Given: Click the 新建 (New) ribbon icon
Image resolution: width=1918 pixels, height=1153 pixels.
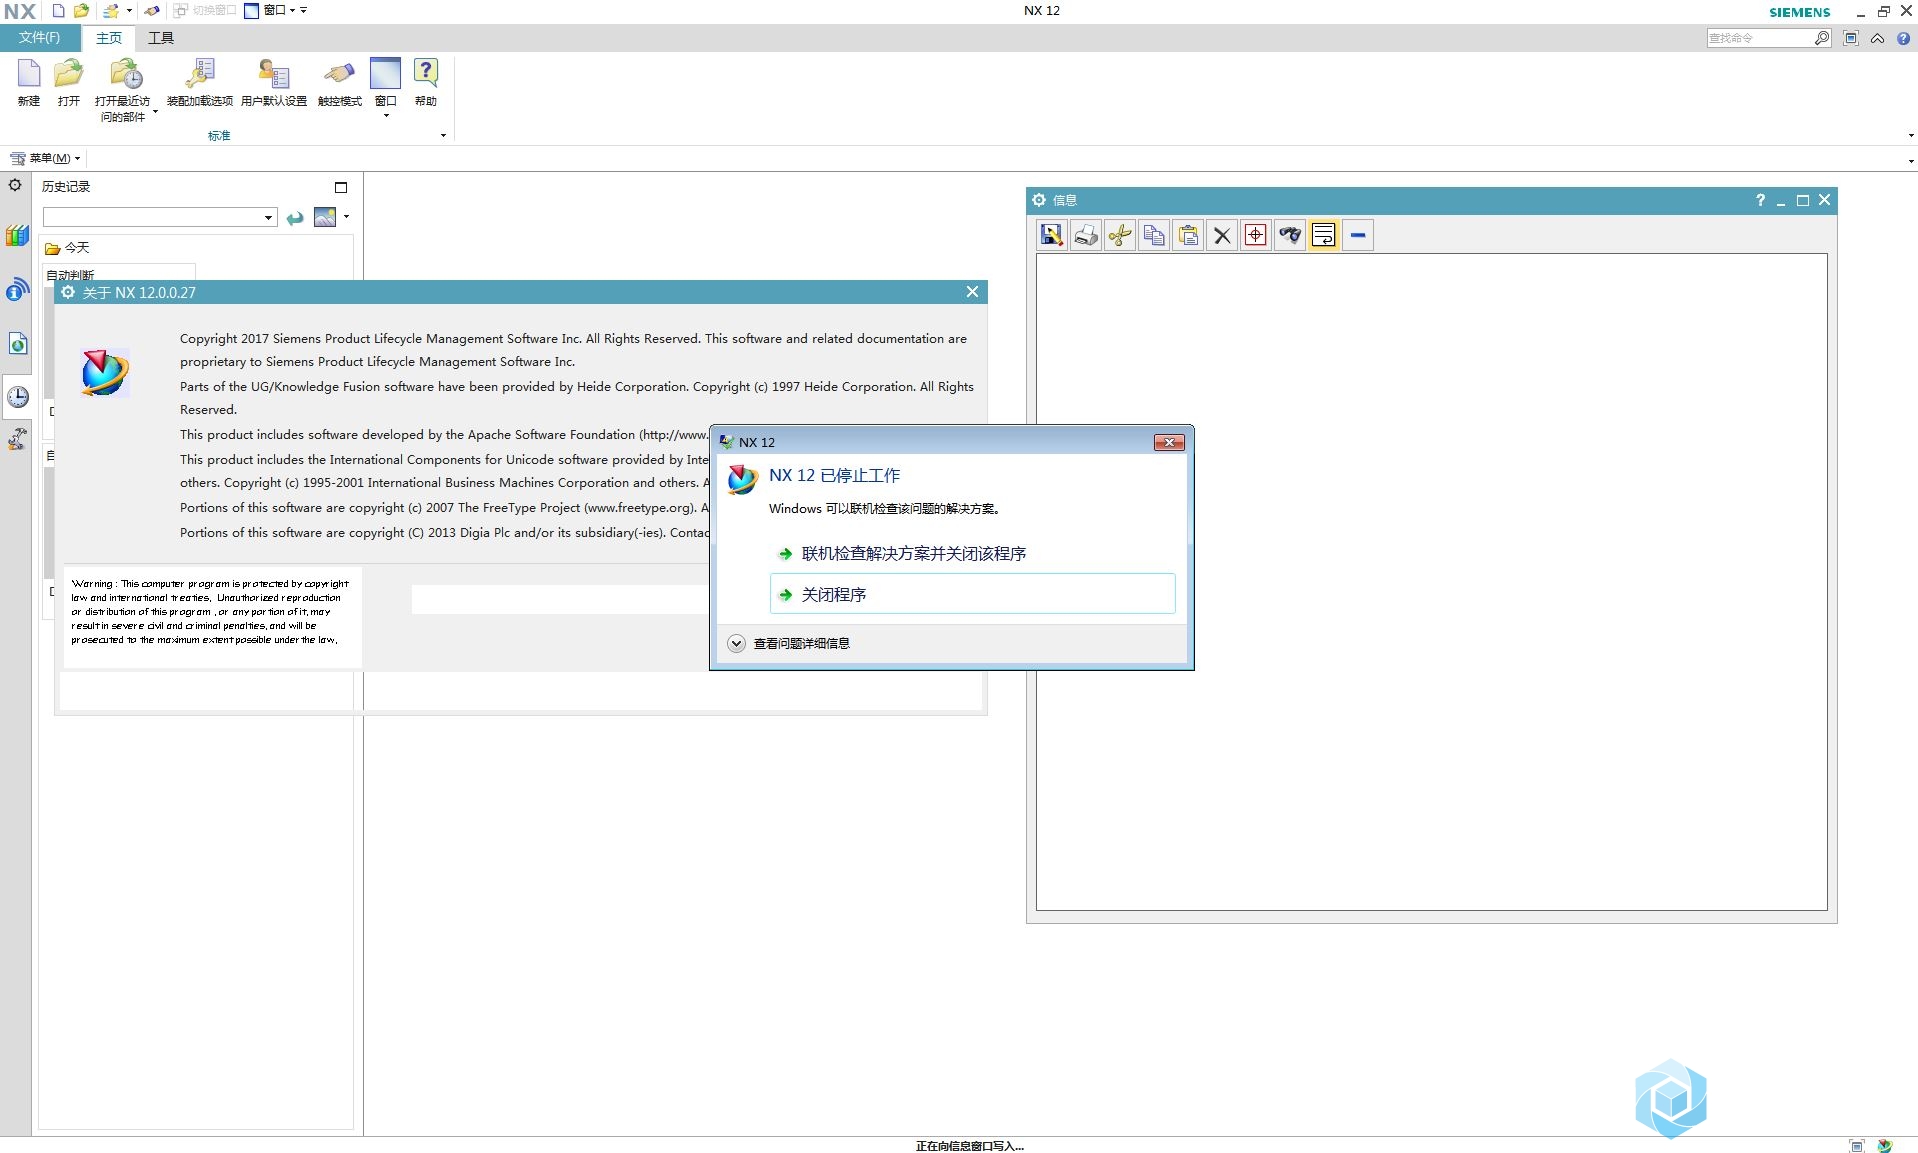Looking at the screenshot, I should [x=29, y=82].
